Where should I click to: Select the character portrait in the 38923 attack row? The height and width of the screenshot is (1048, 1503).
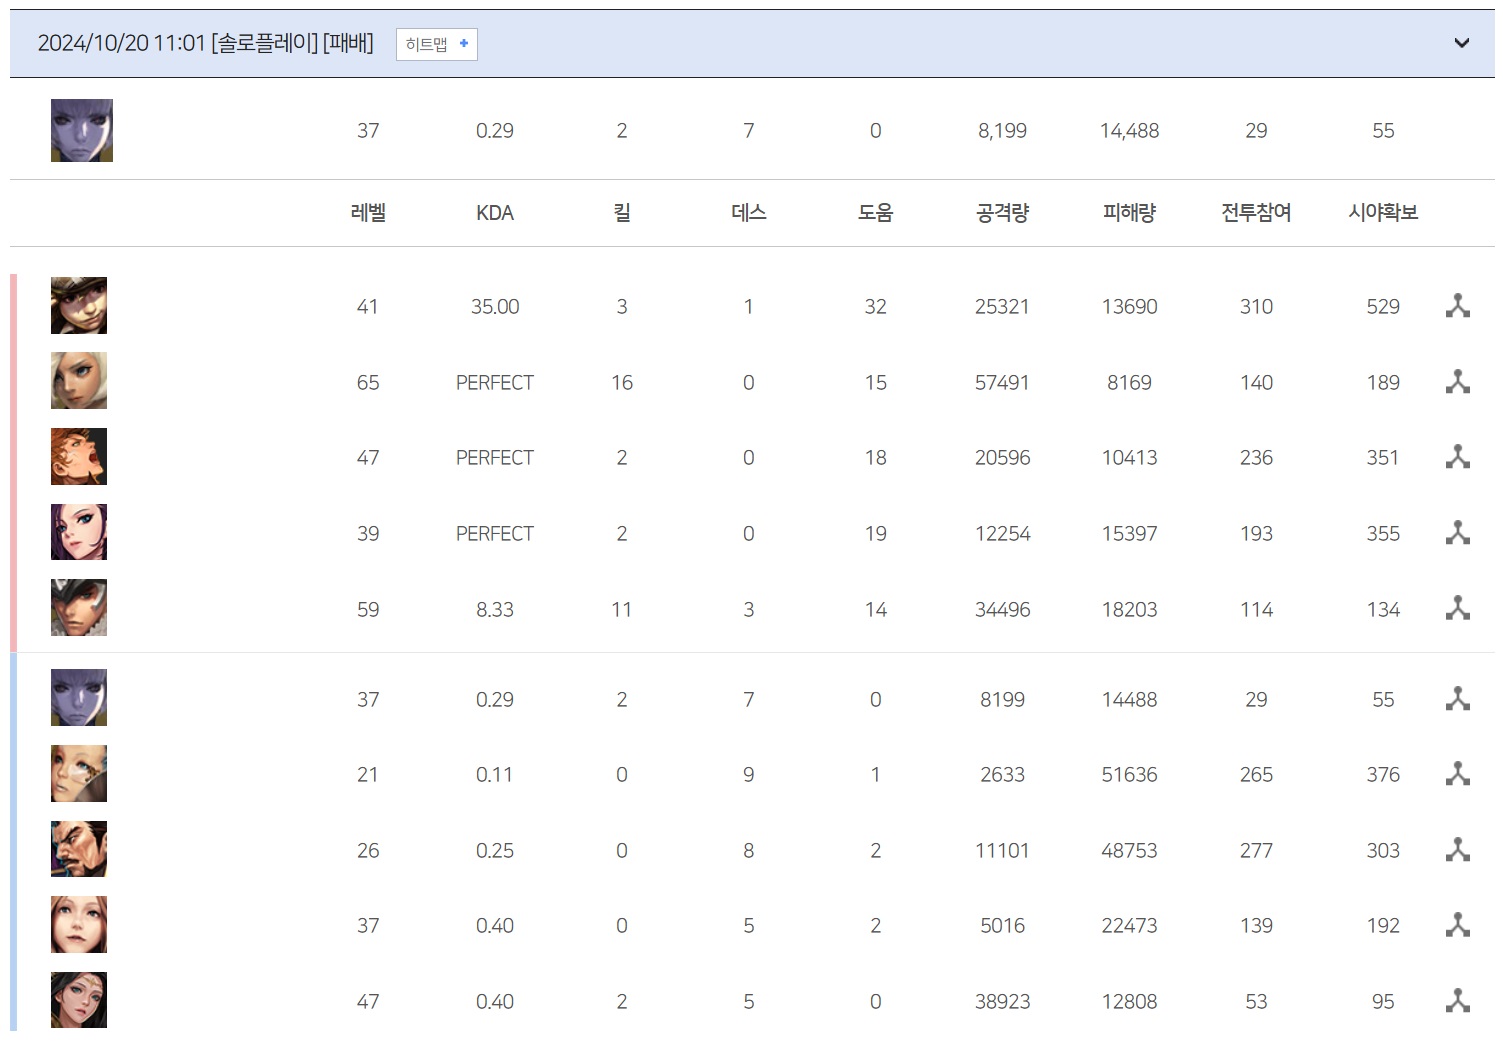click(x=79, y=1000)
